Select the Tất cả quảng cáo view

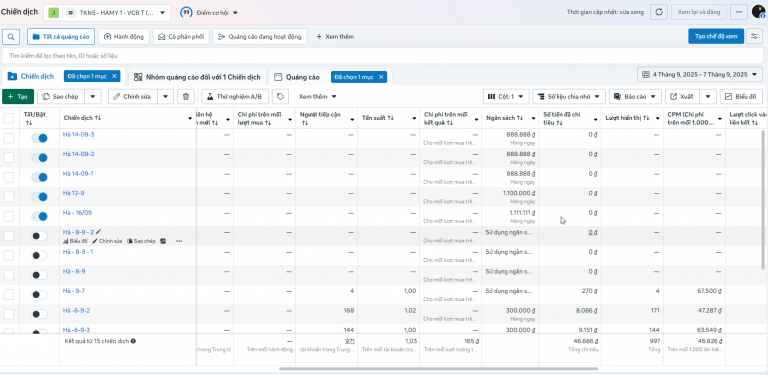click(x=61, y=37)
